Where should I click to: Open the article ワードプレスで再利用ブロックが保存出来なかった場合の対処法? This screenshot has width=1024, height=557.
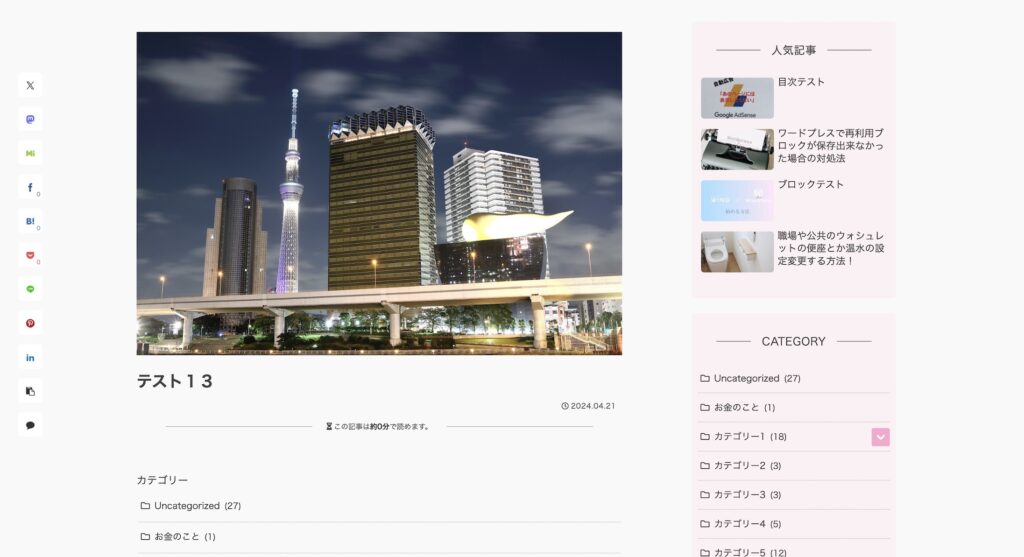coord(831,146)
